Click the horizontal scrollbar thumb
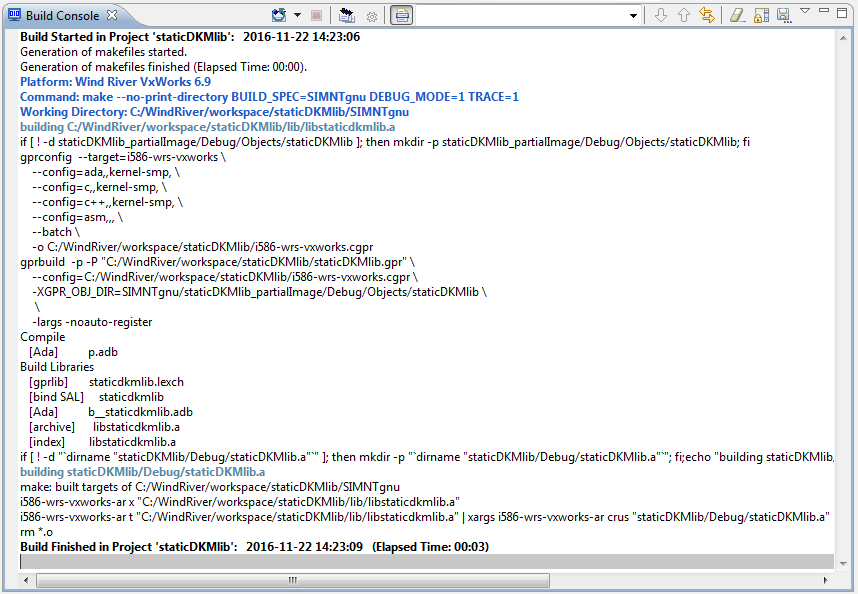Viewport: 858px width, 594px height. [293, 580]
